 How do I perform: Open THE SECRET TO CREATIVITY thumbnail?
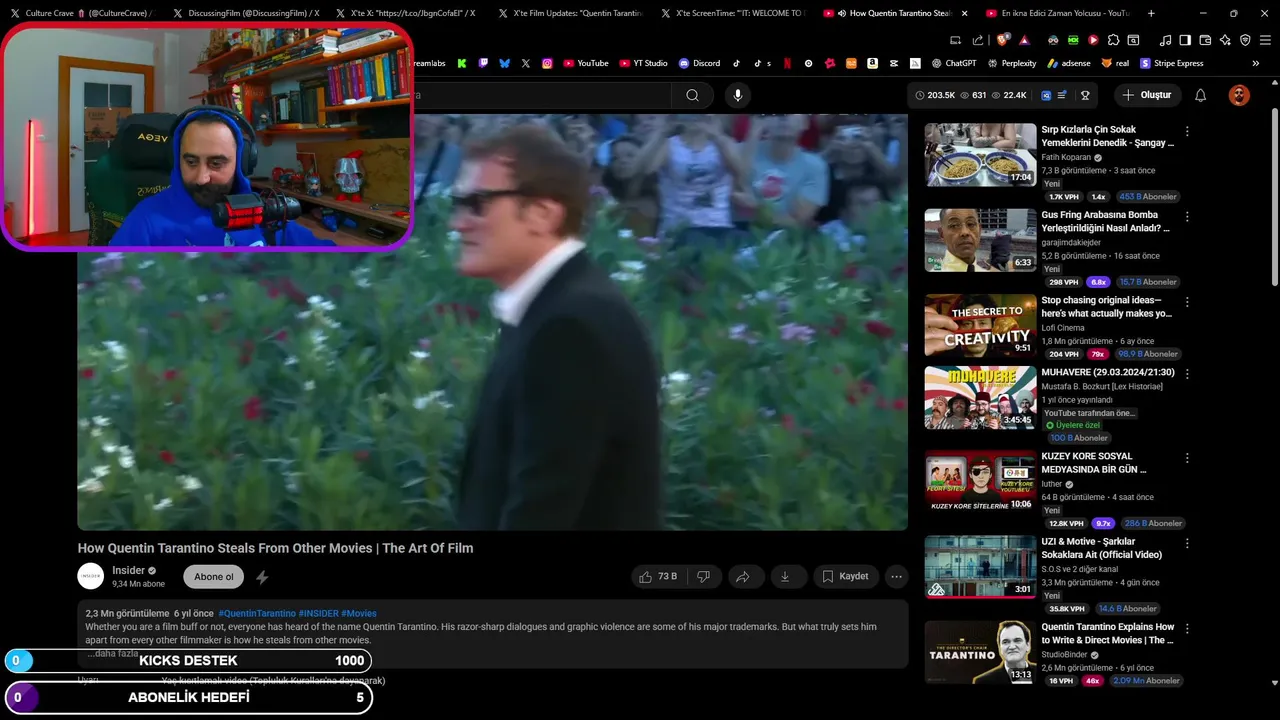click(x=980, y=325)
